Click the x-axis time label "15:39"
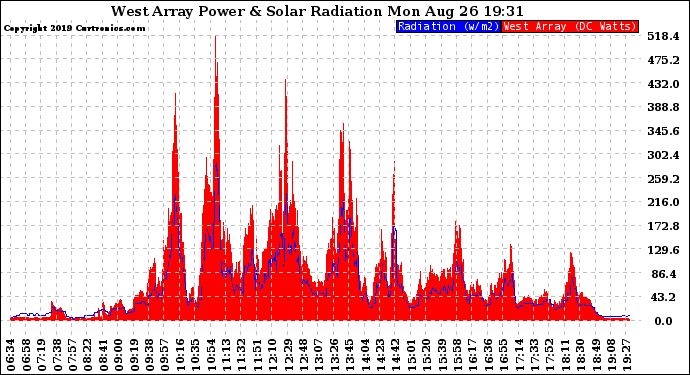690x375 pixels. click(443, 355)
